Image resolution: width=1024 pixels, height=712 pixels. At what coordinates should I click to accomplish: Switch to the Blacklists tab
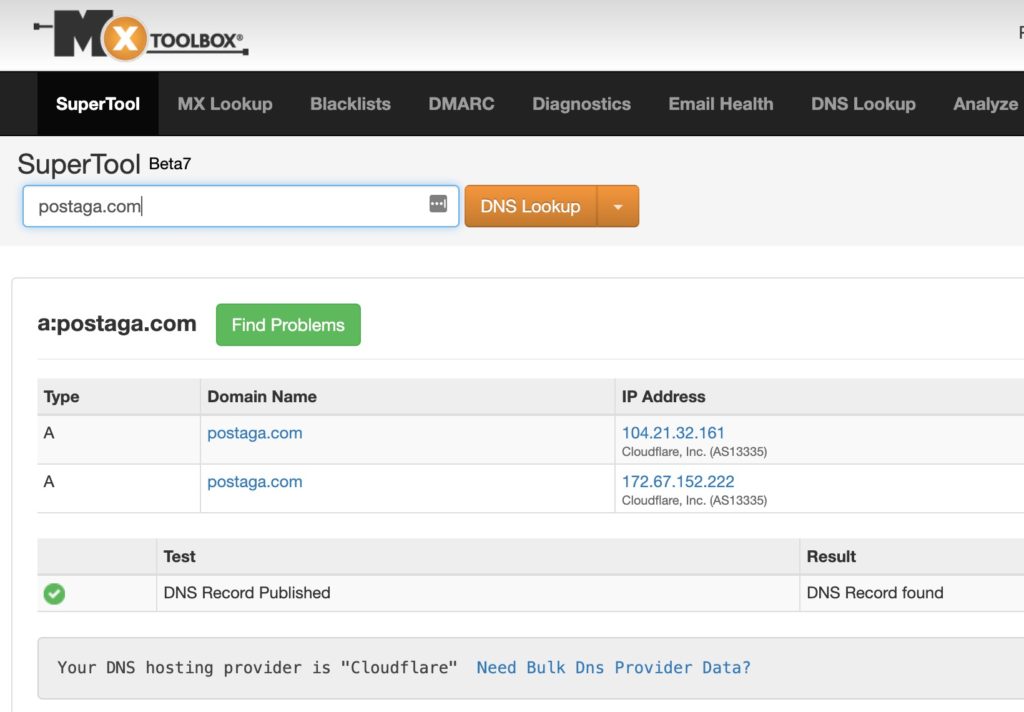[350, 104]
